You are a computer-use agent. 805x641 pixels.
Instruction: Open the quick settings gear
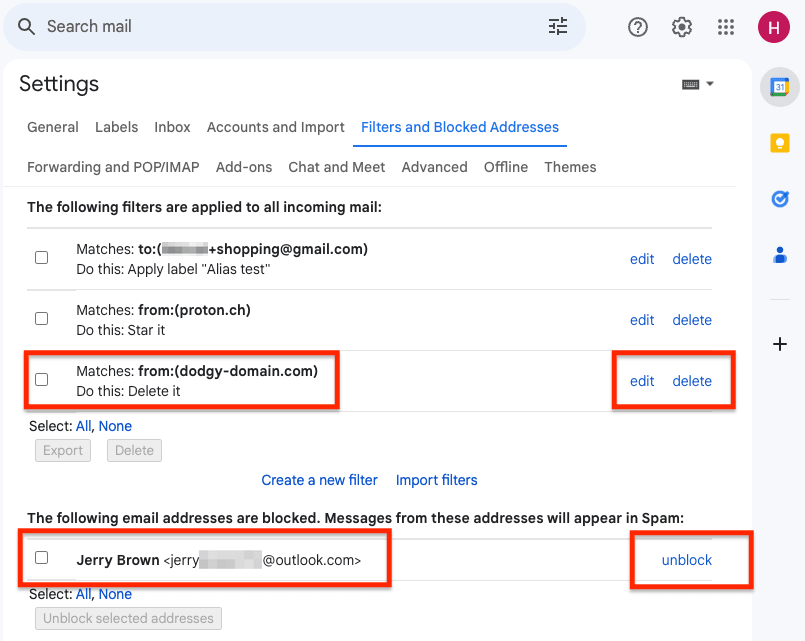[681, 27]
